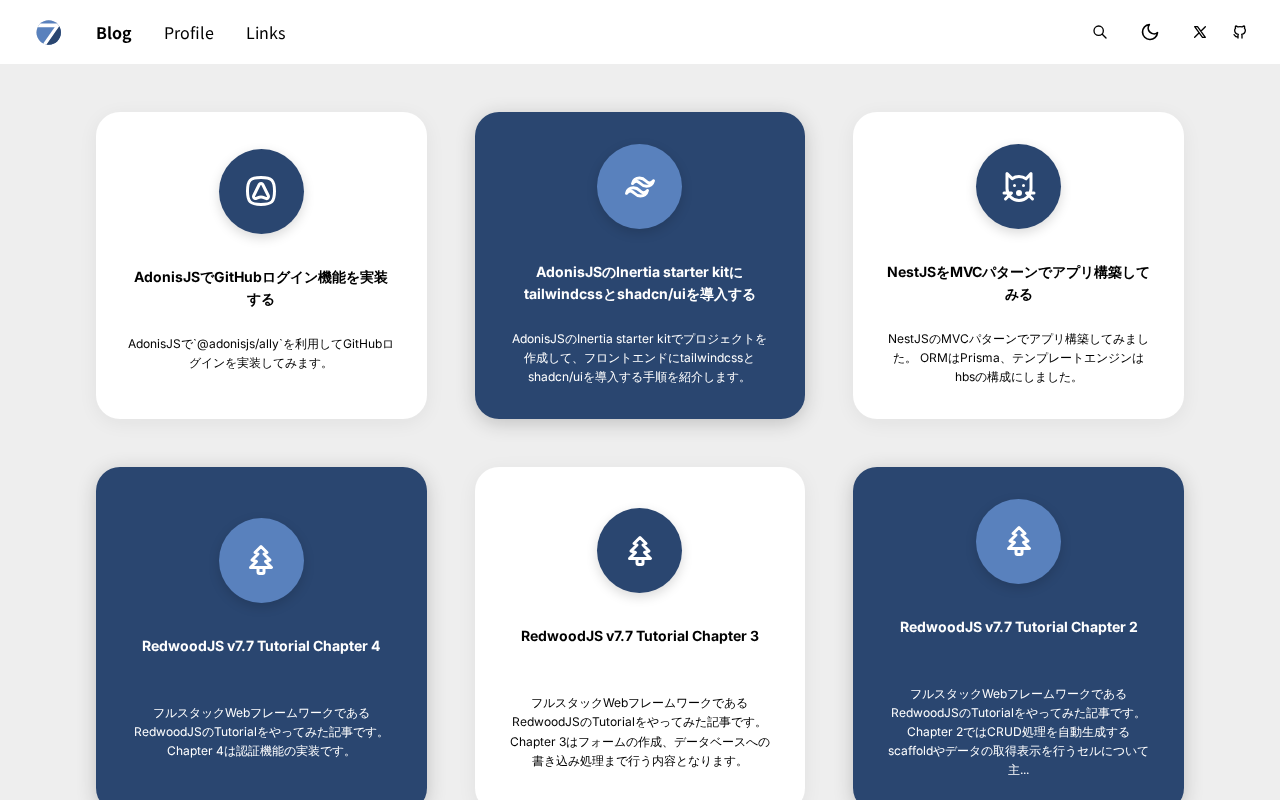Viewport: 1280px width, 800px height.
Task: Toggle dark mode with the moon icon
Action: tap(1150, 32)
